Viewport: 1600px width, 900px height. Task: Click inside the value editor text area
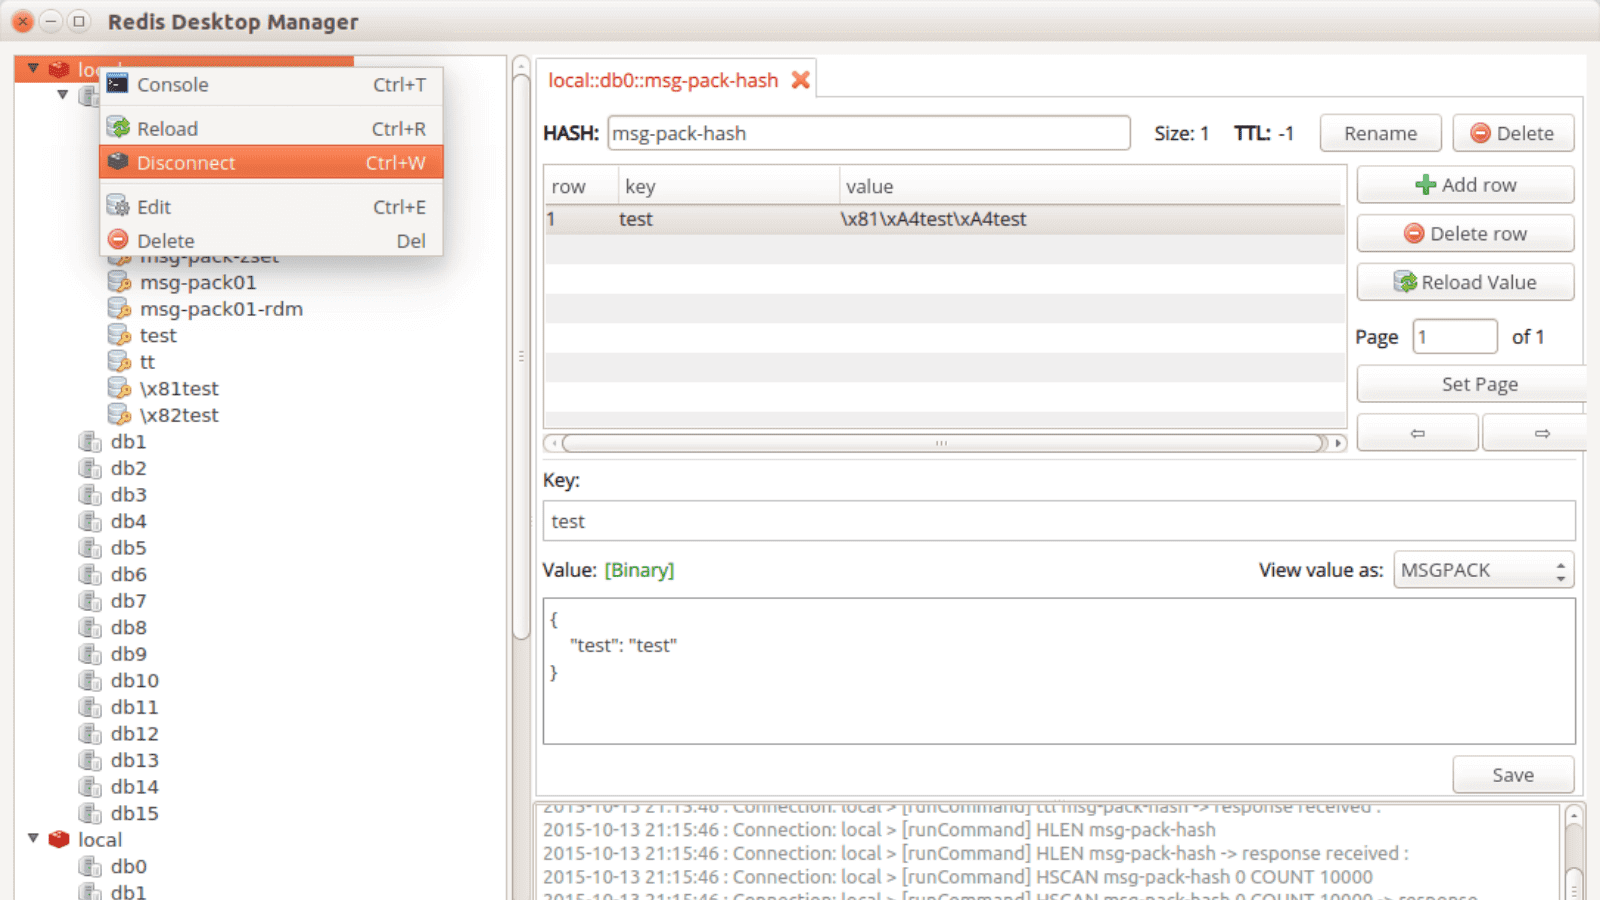pyautogui.click(x=1059, y=671)
